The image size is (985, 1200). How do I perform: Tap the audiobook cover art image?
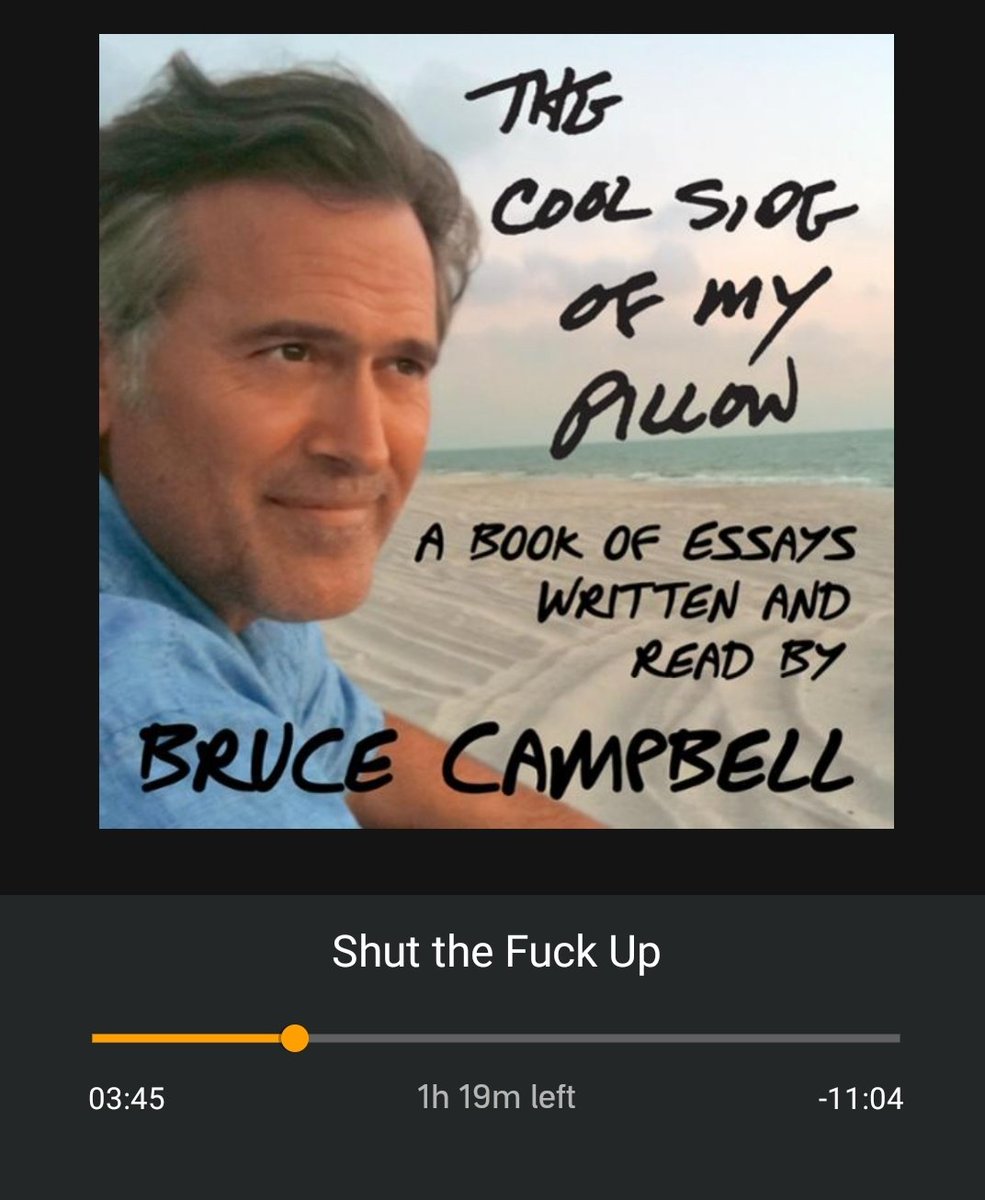pyautogui.click(x=496, y=432)
